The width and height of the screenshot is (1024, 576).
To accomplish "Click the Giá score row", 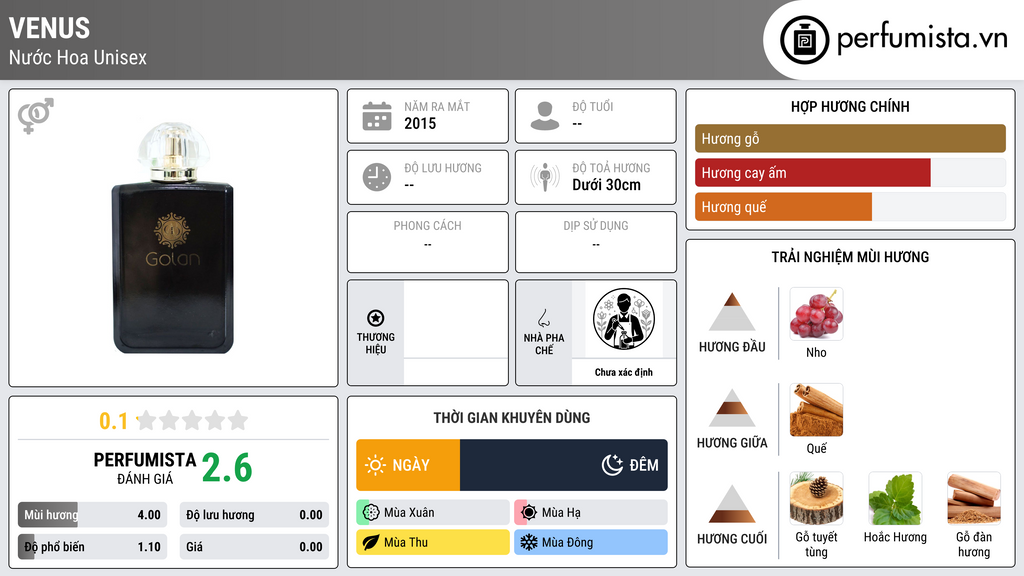I will click(254, 547).
